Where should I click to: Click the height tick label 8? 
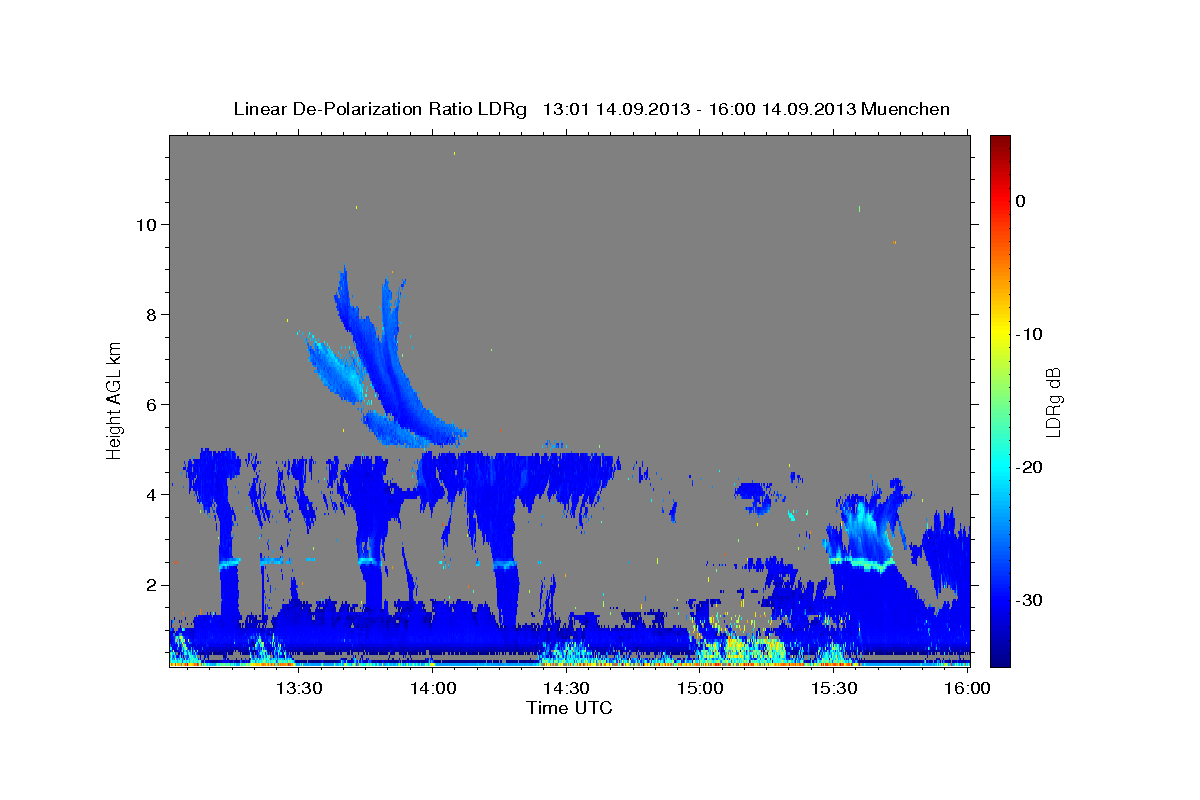click(x=150, y=314)
